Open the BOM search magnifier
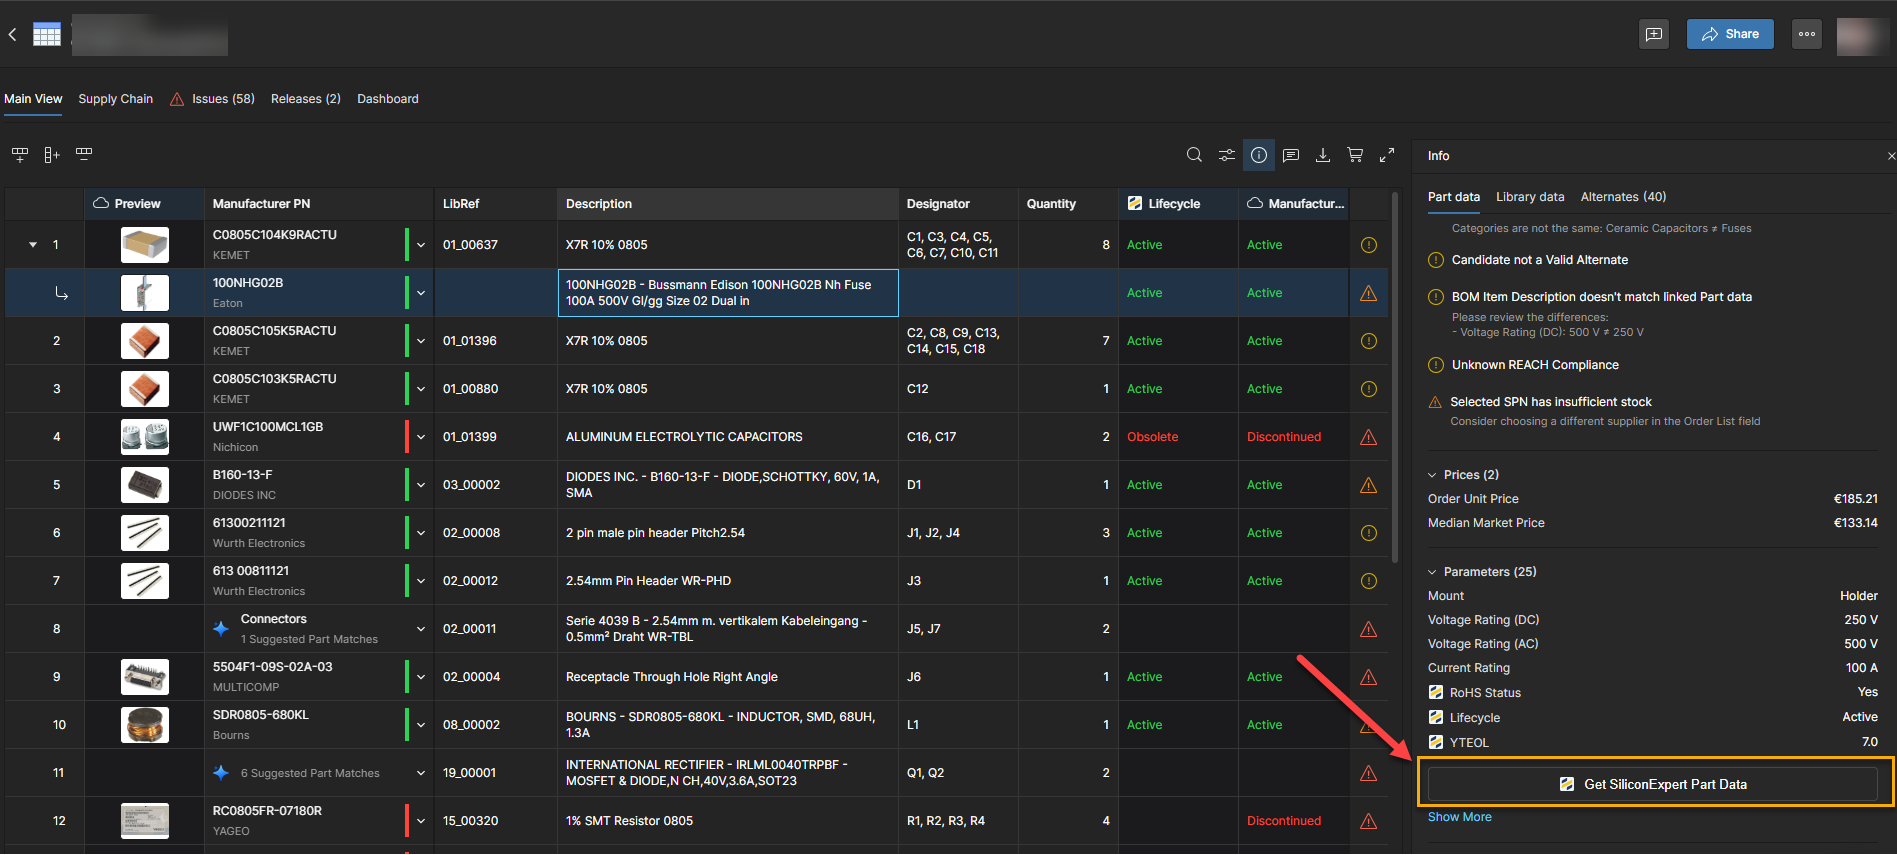Viewport: 1897px width, 855px height. (x=1194, y=155)
